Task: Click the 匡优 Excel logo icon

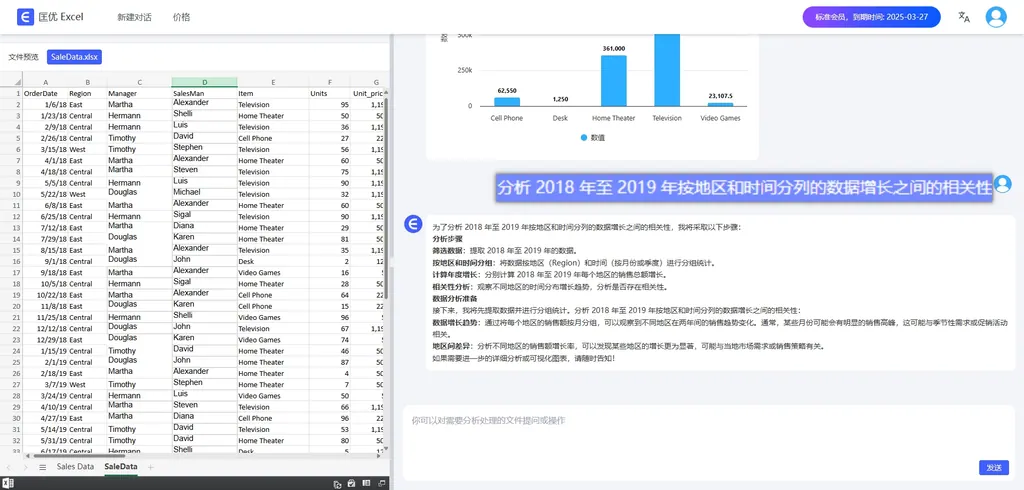Action: pyautogui.click(x=25, y=17)
